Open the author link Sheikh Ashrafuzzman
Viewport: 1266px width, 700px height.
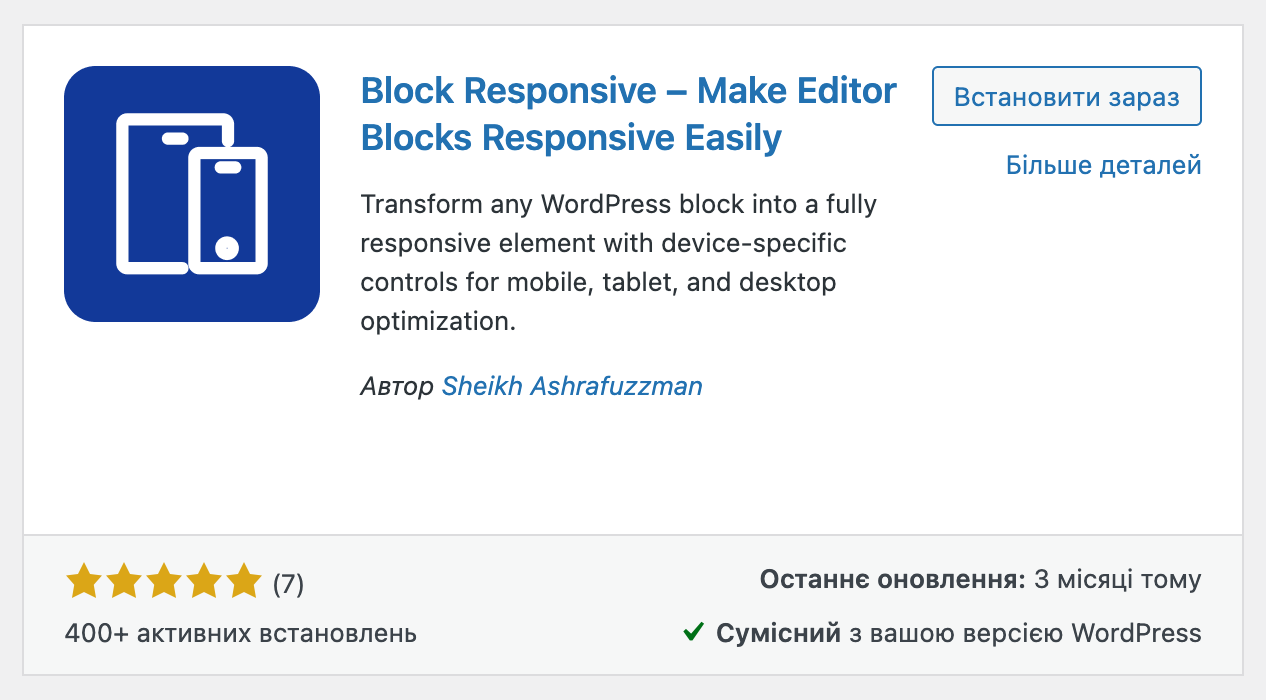tap(572, 386)
